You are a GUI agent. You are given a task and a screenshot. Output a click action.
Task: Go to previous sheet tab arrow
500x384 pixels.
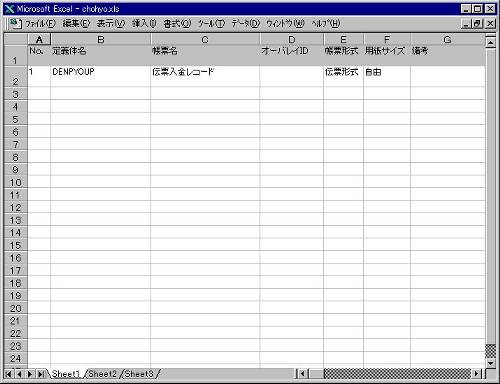click(x=19, y=374)
